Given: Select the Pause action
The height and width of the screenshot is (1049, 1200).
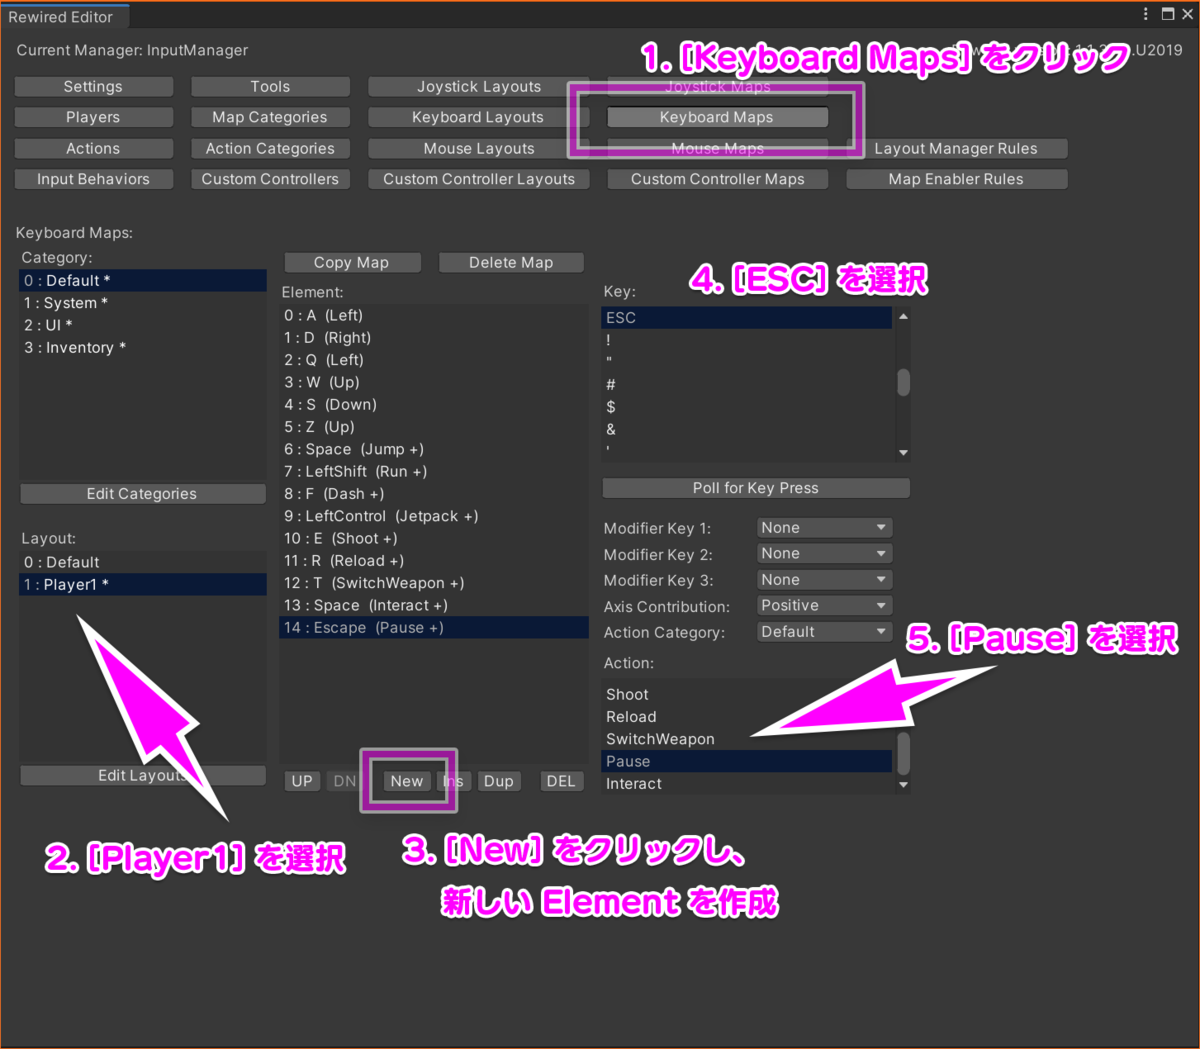Looking at the screenshot, I should click(746, 761).
